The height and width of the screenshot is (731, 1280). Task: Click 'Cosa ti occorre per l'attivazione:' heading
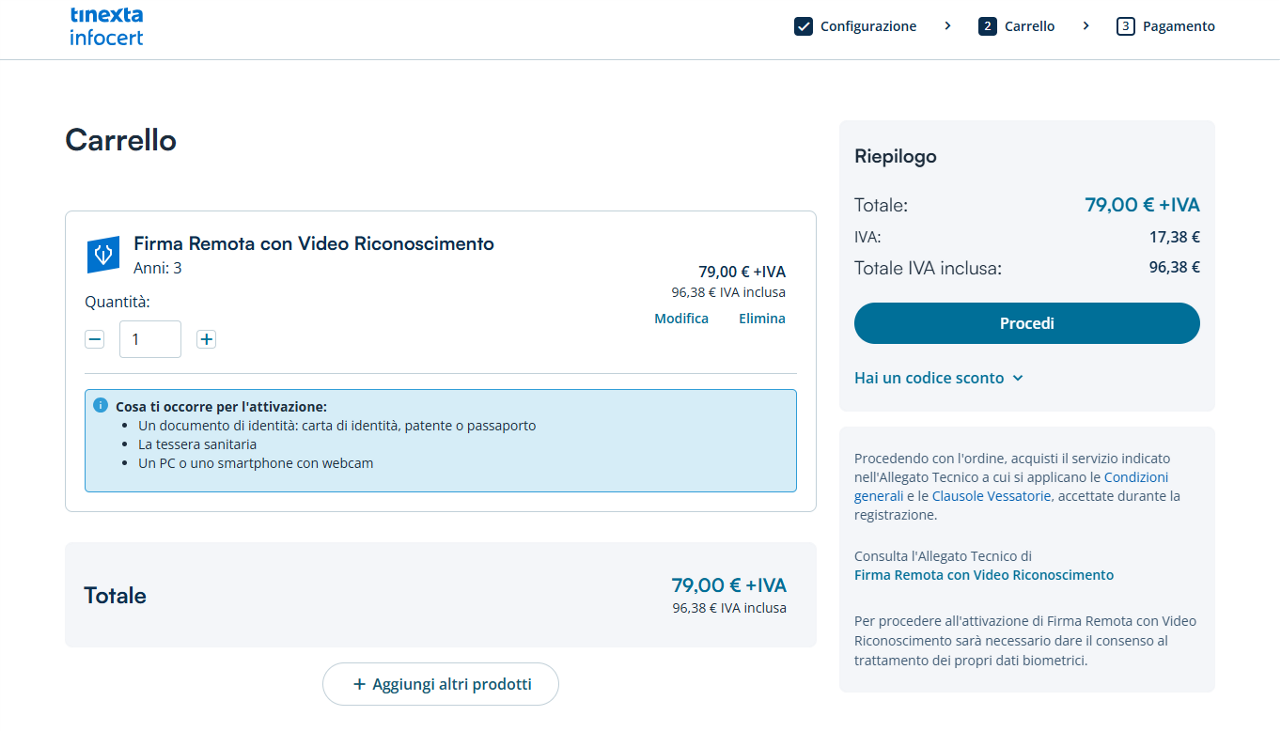(x=221, y=406)
